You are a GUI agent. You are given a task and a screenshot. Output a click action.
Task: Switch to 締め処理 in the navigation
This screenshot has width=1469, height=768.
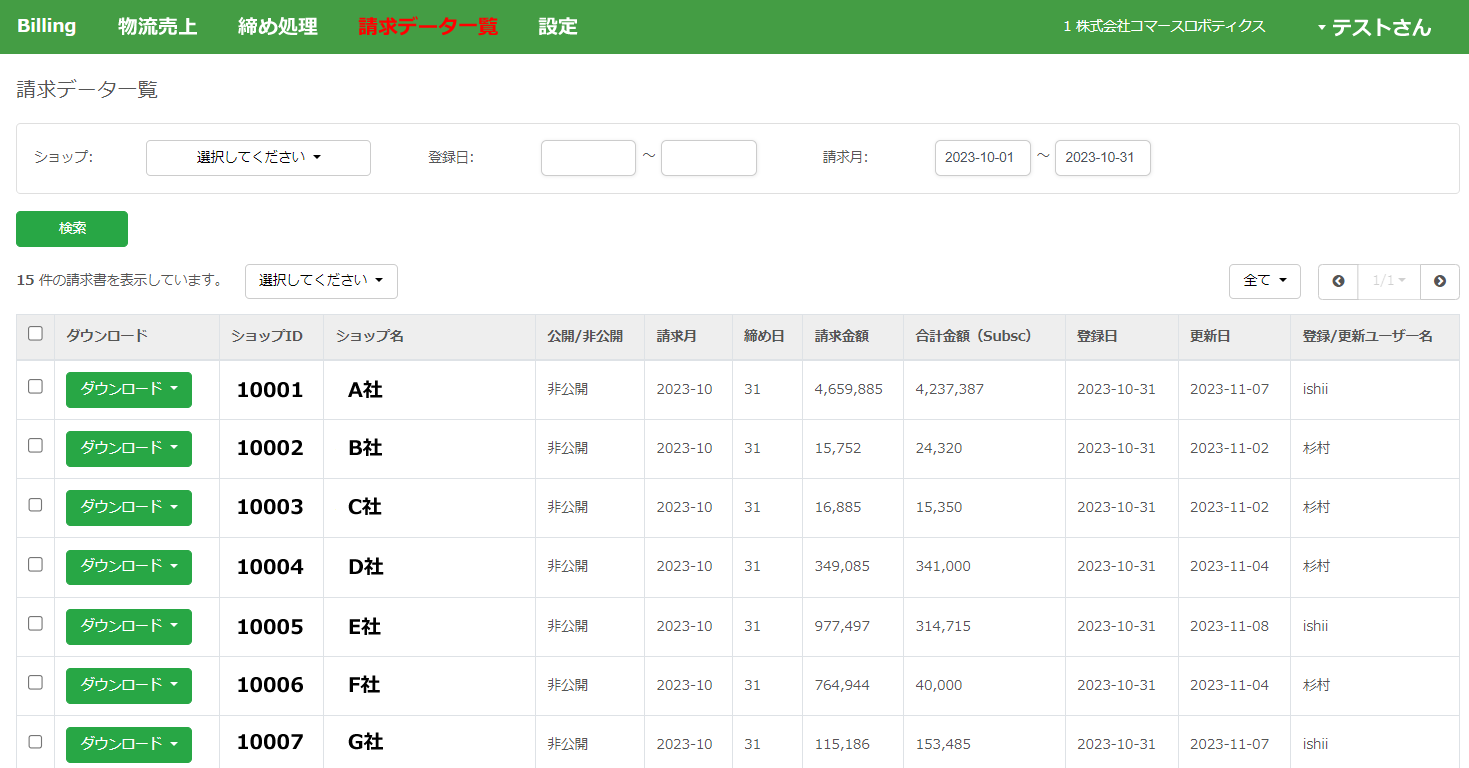(277, 27)
